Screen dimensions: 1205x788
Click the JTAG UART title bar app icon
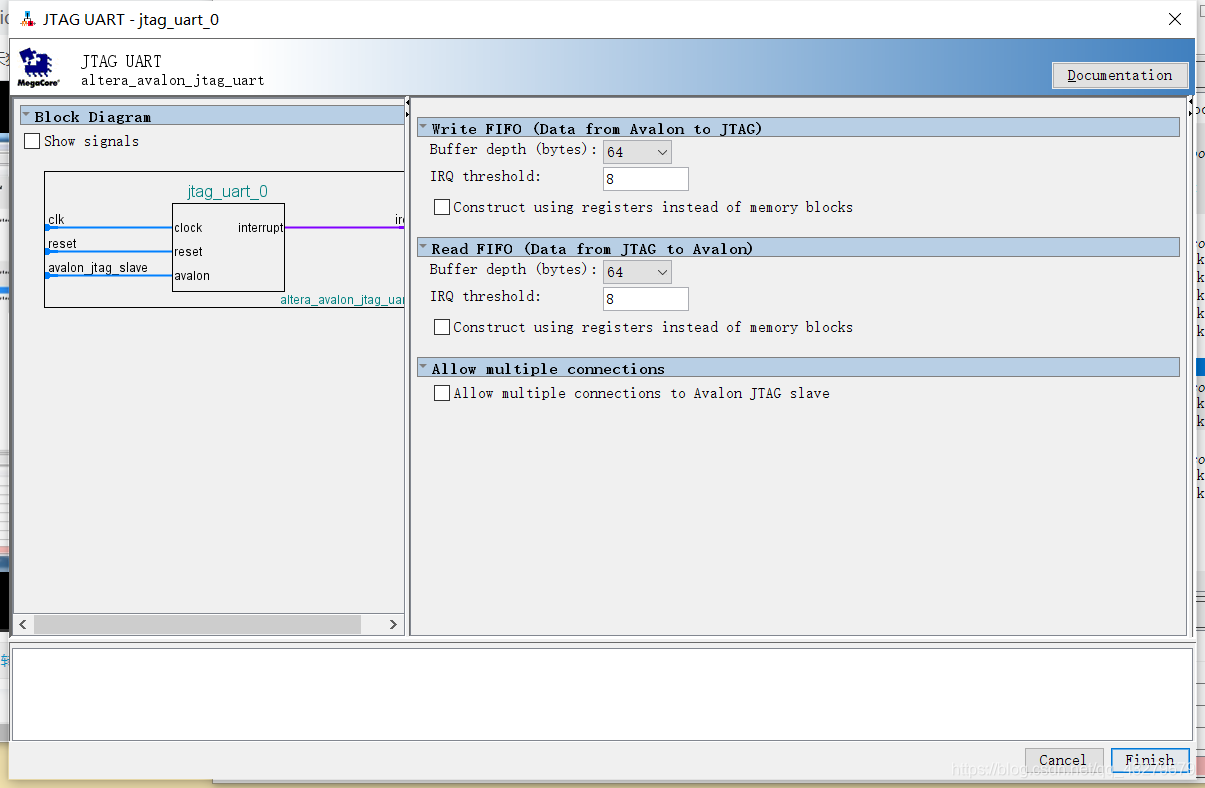pos(28,19)
